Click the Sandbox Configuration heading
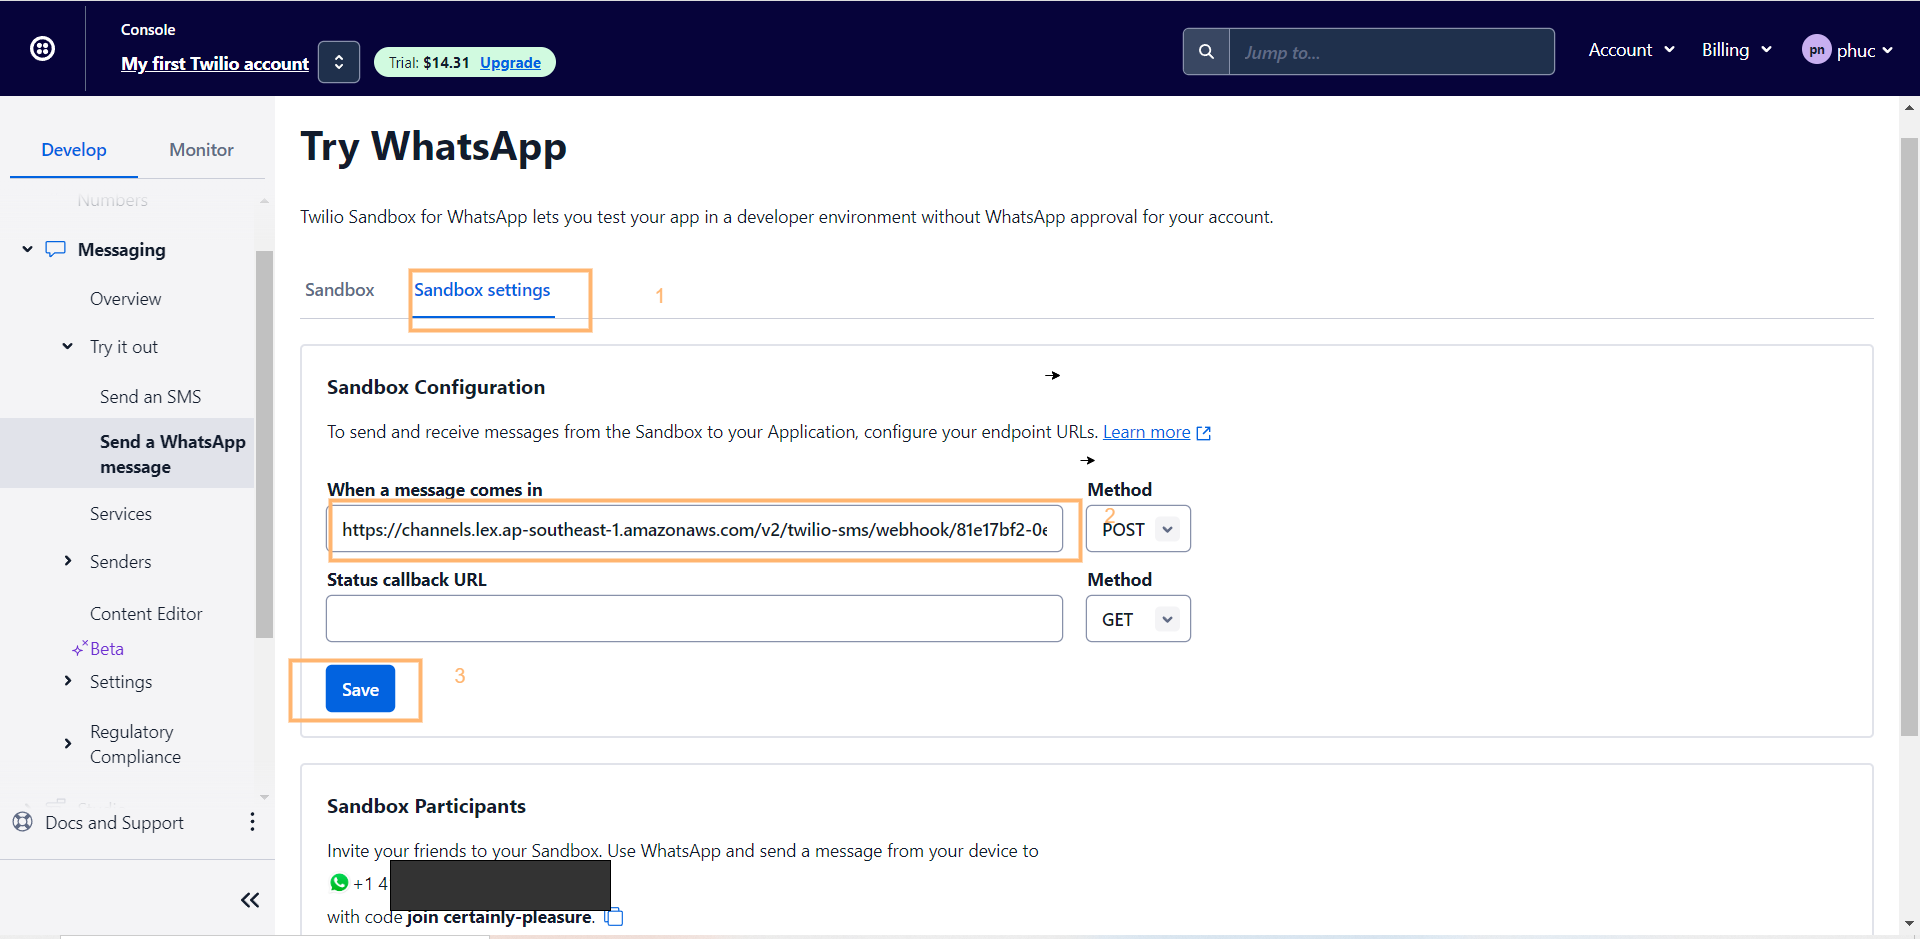 [x=436, y=387]
